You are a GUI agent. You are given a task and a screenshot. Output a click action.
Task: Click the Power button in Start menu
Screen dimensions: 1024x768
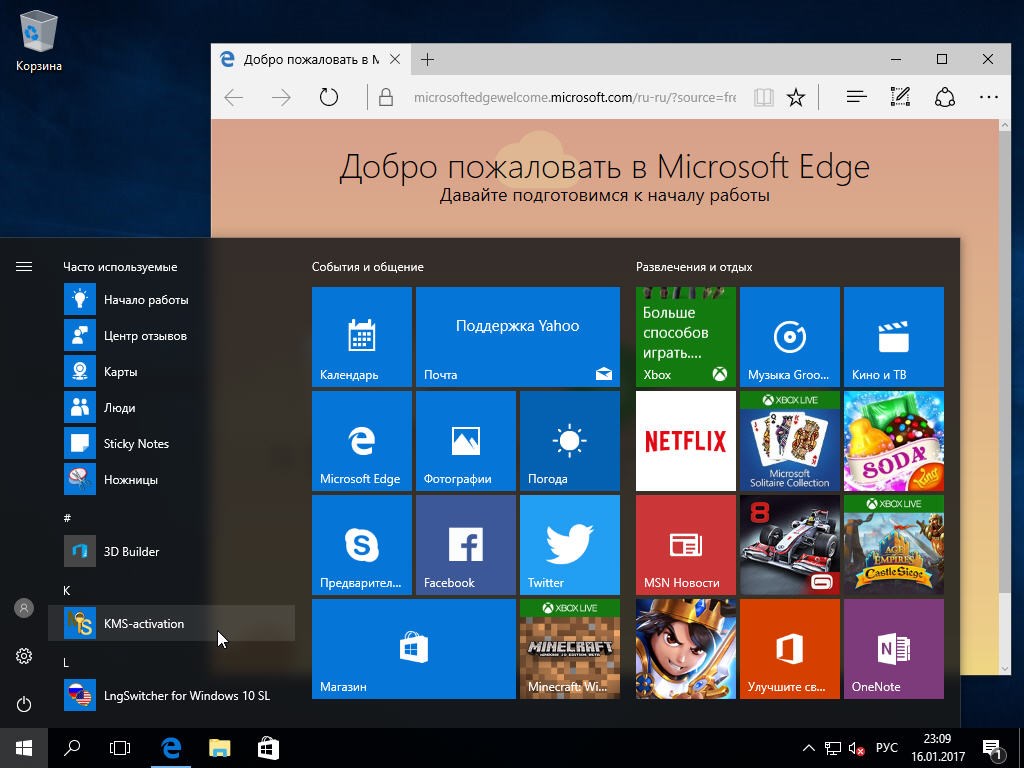coord(24,704)
